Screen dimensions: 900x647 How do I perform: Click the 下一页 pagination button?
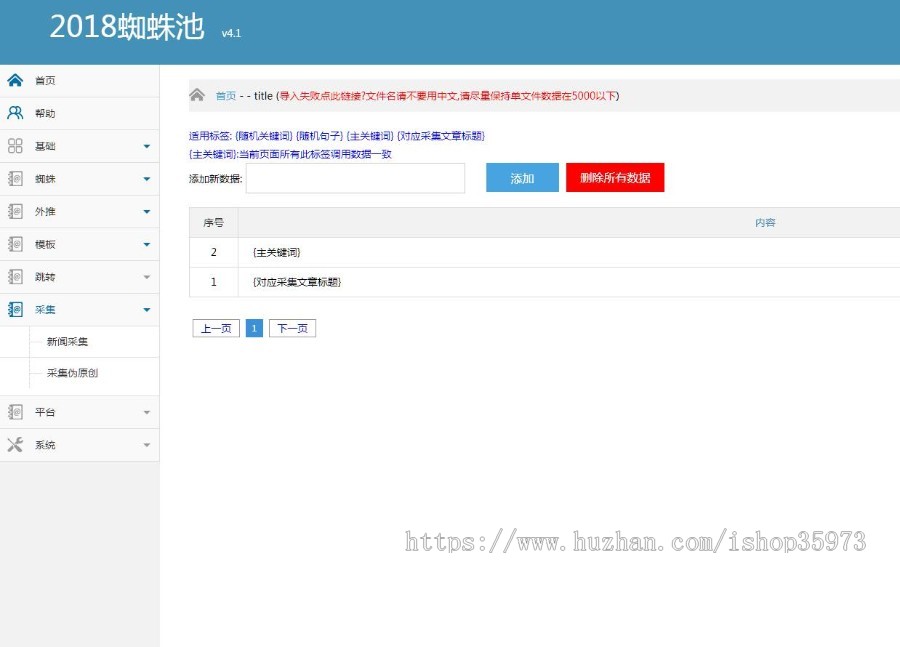292,327
